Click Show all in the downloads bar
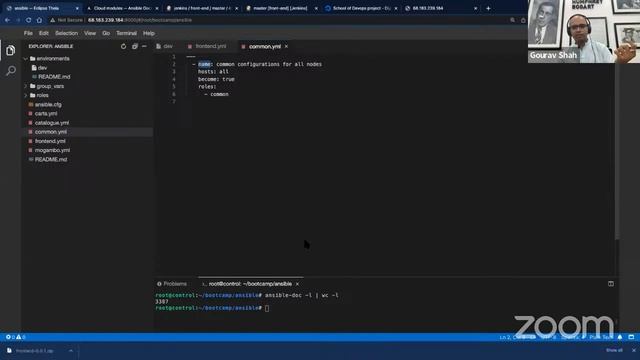 pyautogui.click(x=614, y=351)
